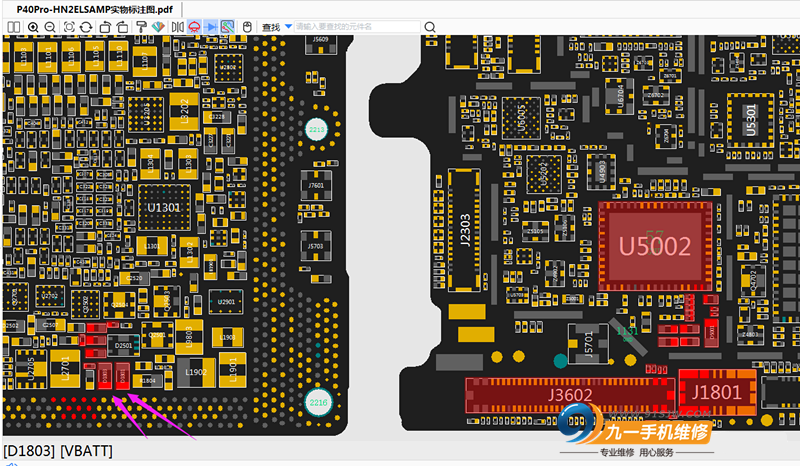Select inductor L1901
800x466 pixels.
point(233,369)
